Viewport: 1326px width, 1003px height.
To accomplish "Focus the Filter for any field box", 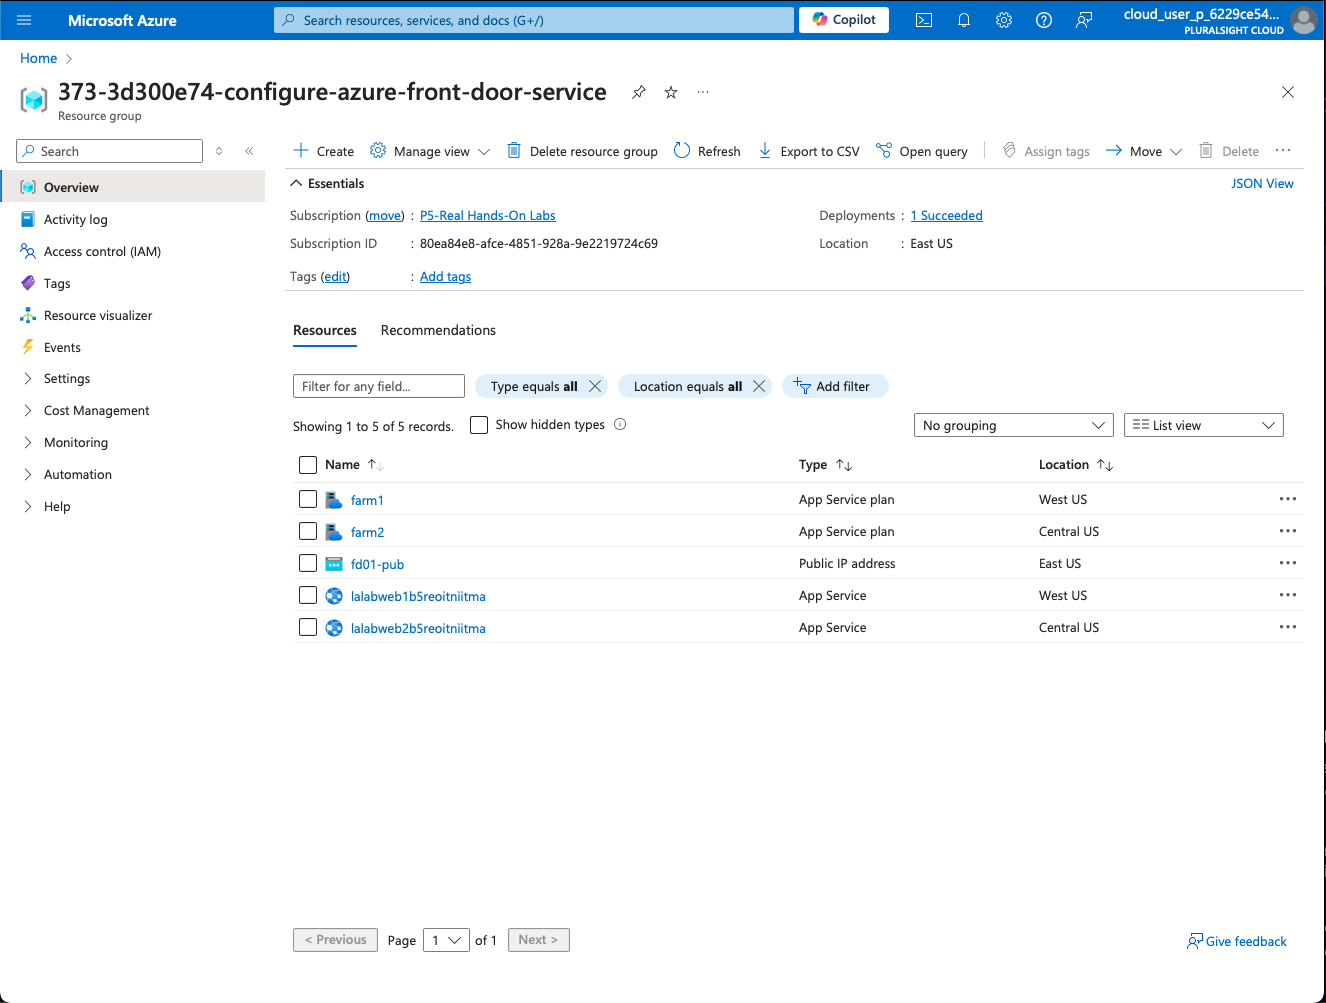I will click(379, 386).
